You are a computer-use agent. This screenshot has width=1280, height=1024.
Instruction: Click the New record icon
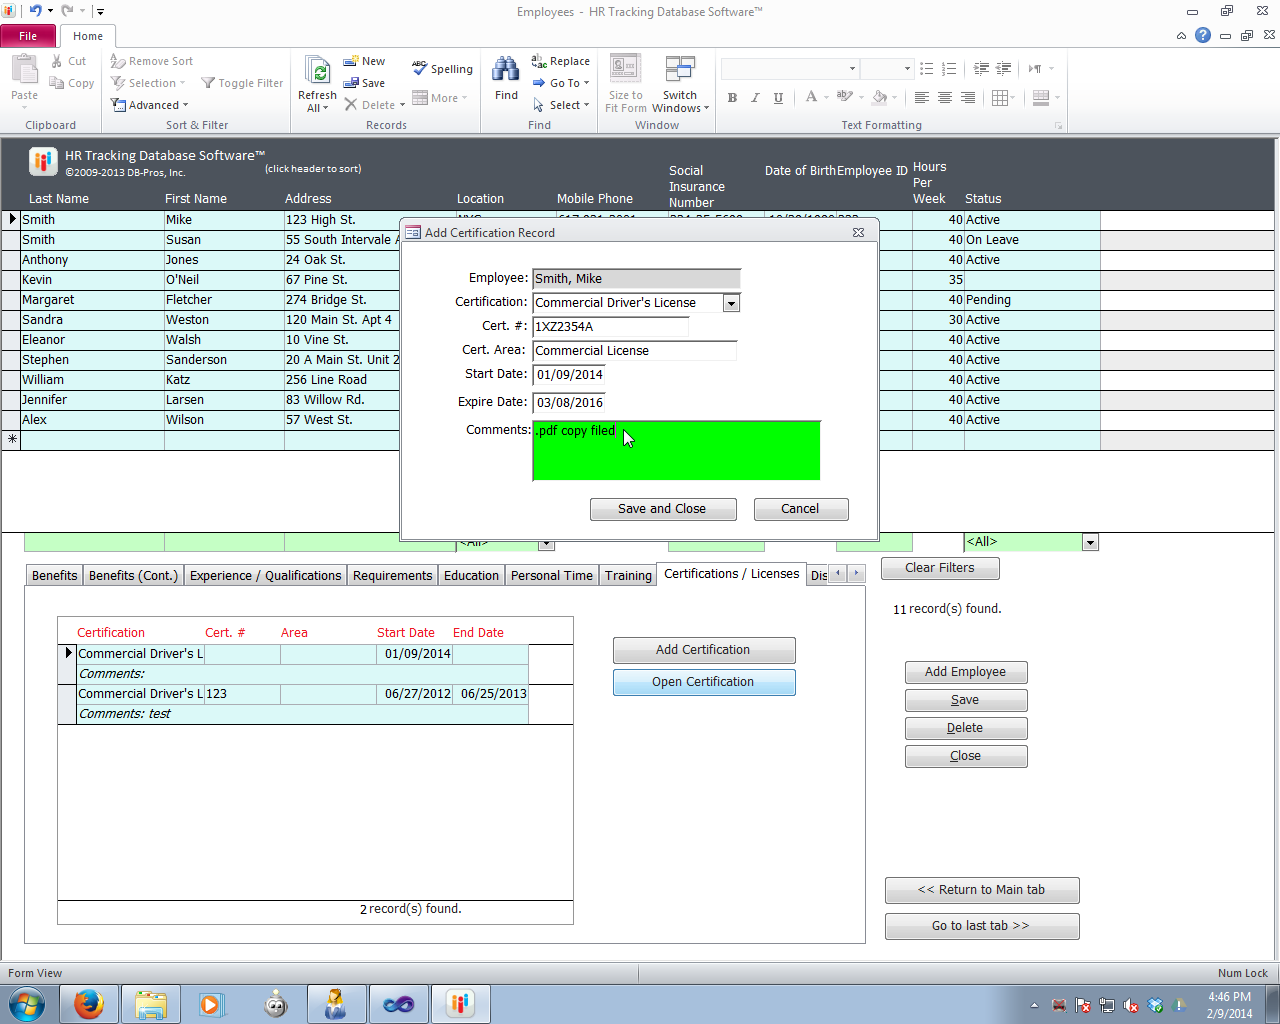click(x=351, y=61)
